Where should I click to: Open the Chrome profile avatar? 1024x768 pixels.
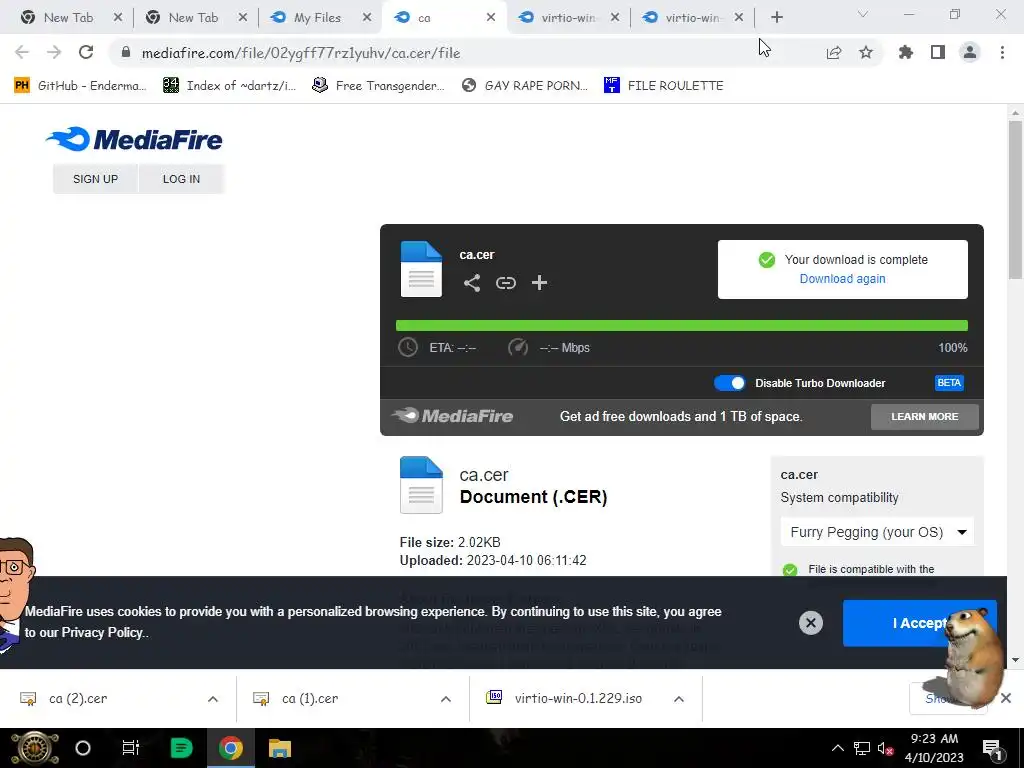click(970, 52)
